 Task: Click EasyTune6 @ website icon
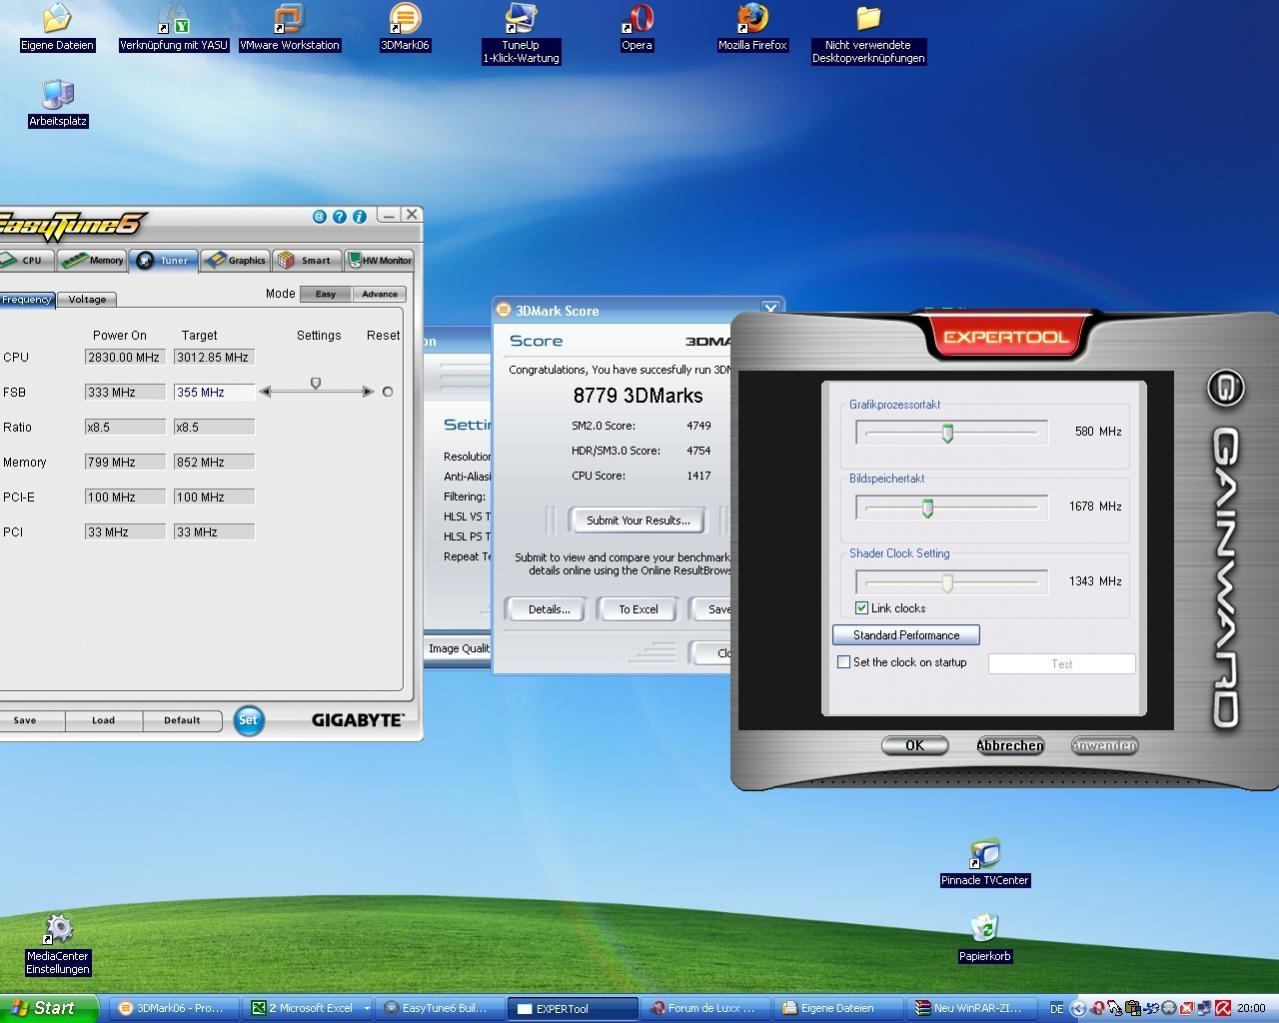click(x=320, y=216)
